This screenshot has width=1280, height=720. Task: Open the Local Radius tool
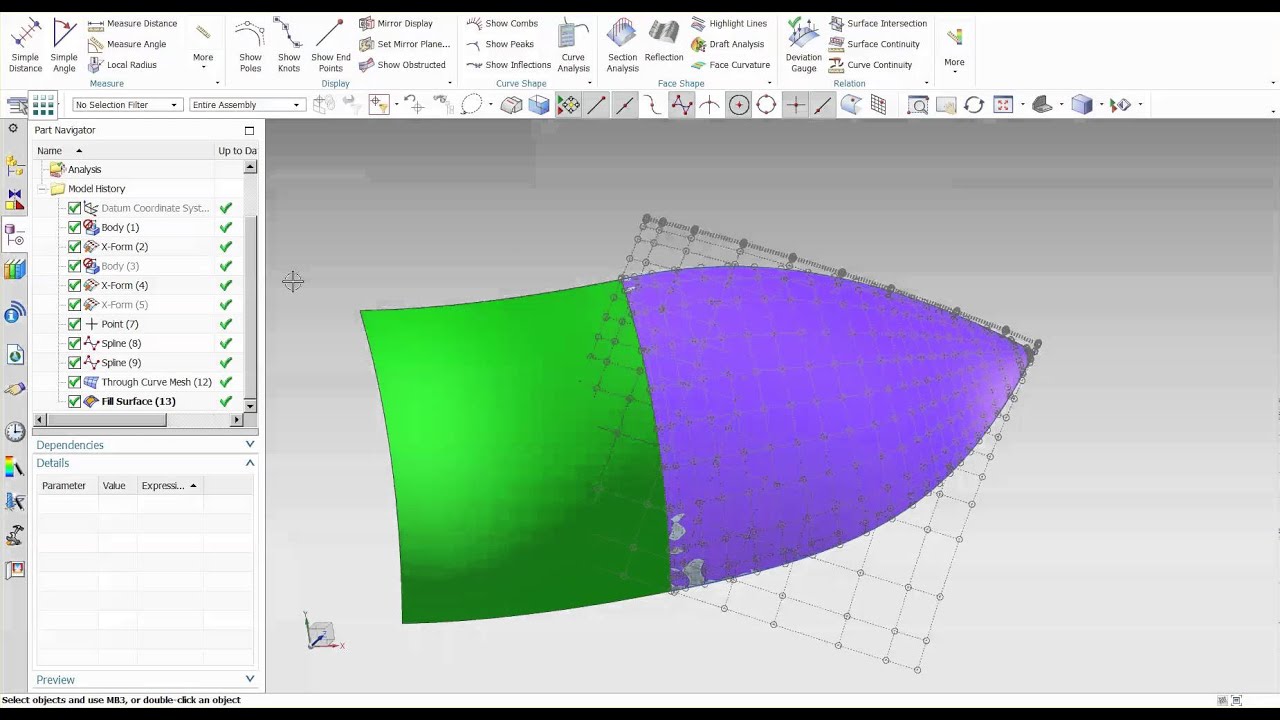click(x=122, y=65)
